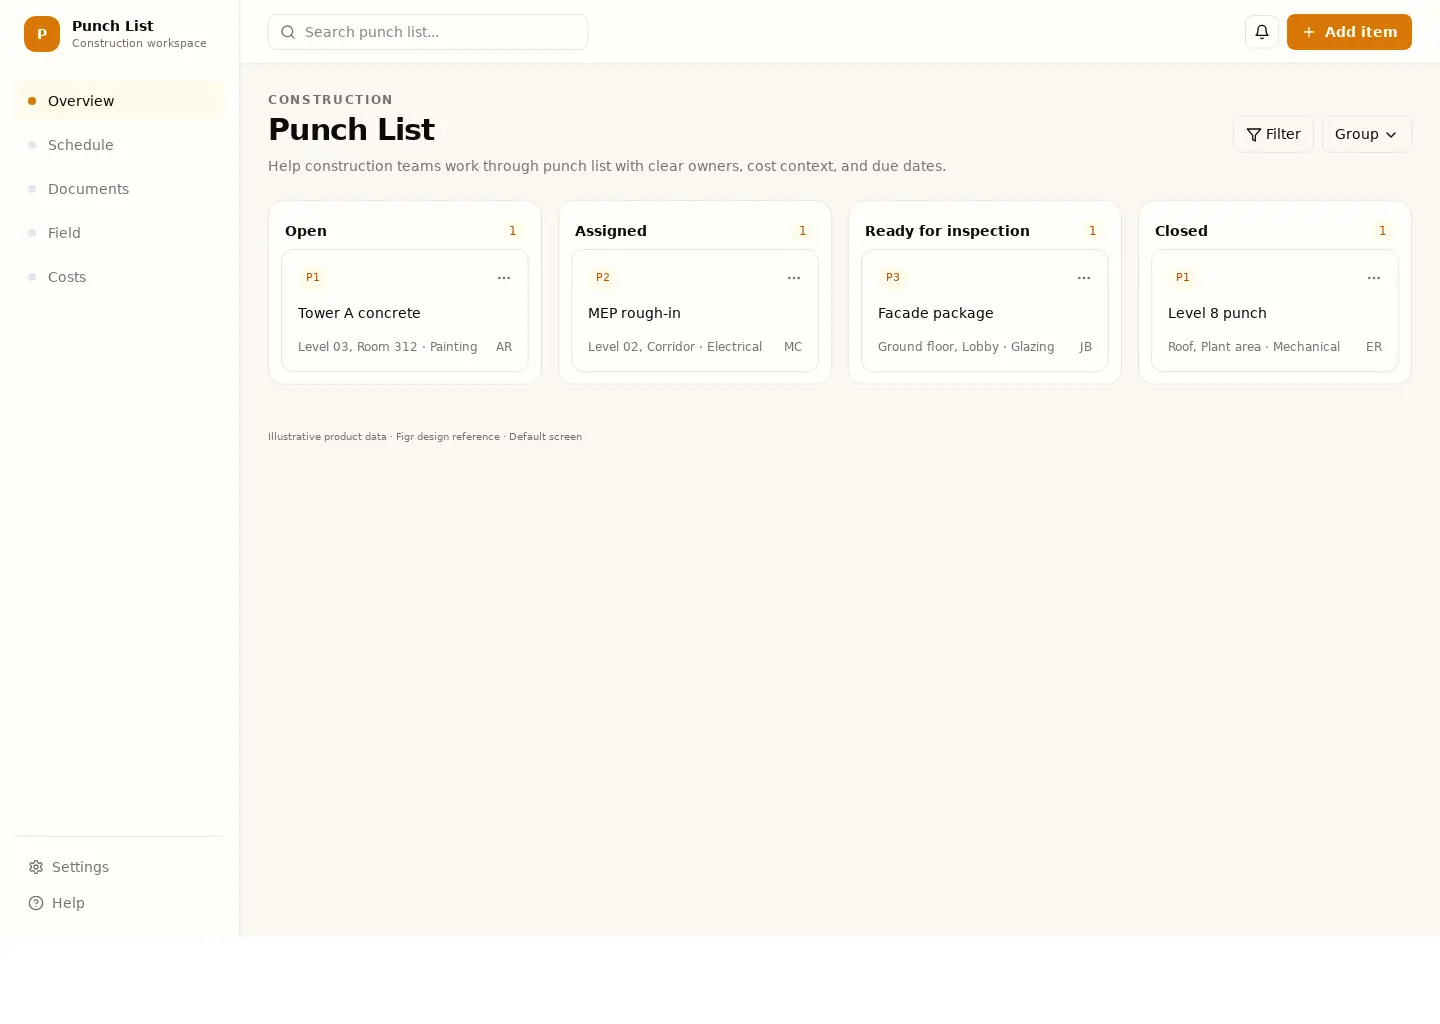Open the Level 8 punch card title
Viewport: 1440px width, 1024px height.
[x=1217, y=313]
